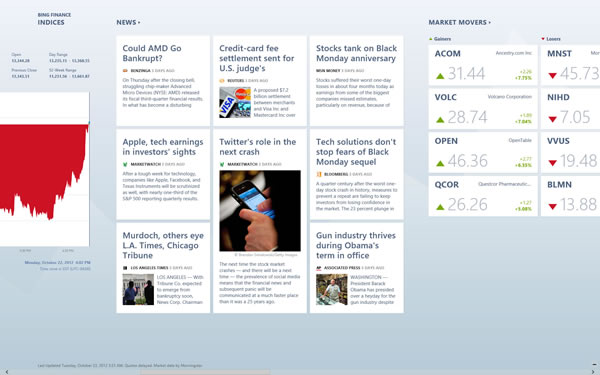Screen dimensions: 600x375
Task: Click Bloomberg source icon on Black Monday sequel
Action: pyautogui.click(x=318, y=174)
